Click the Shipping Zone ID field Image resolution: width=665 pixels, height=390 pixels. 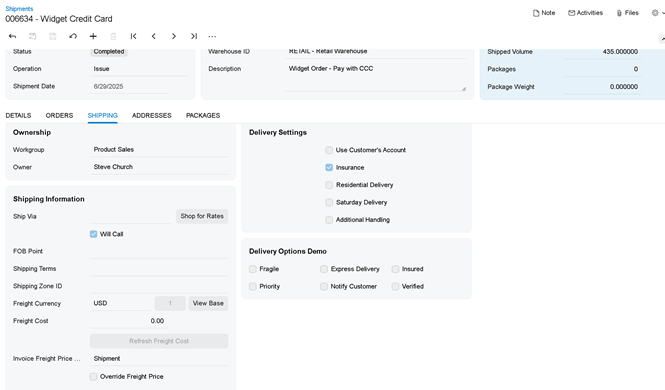[x=159, y=286]
